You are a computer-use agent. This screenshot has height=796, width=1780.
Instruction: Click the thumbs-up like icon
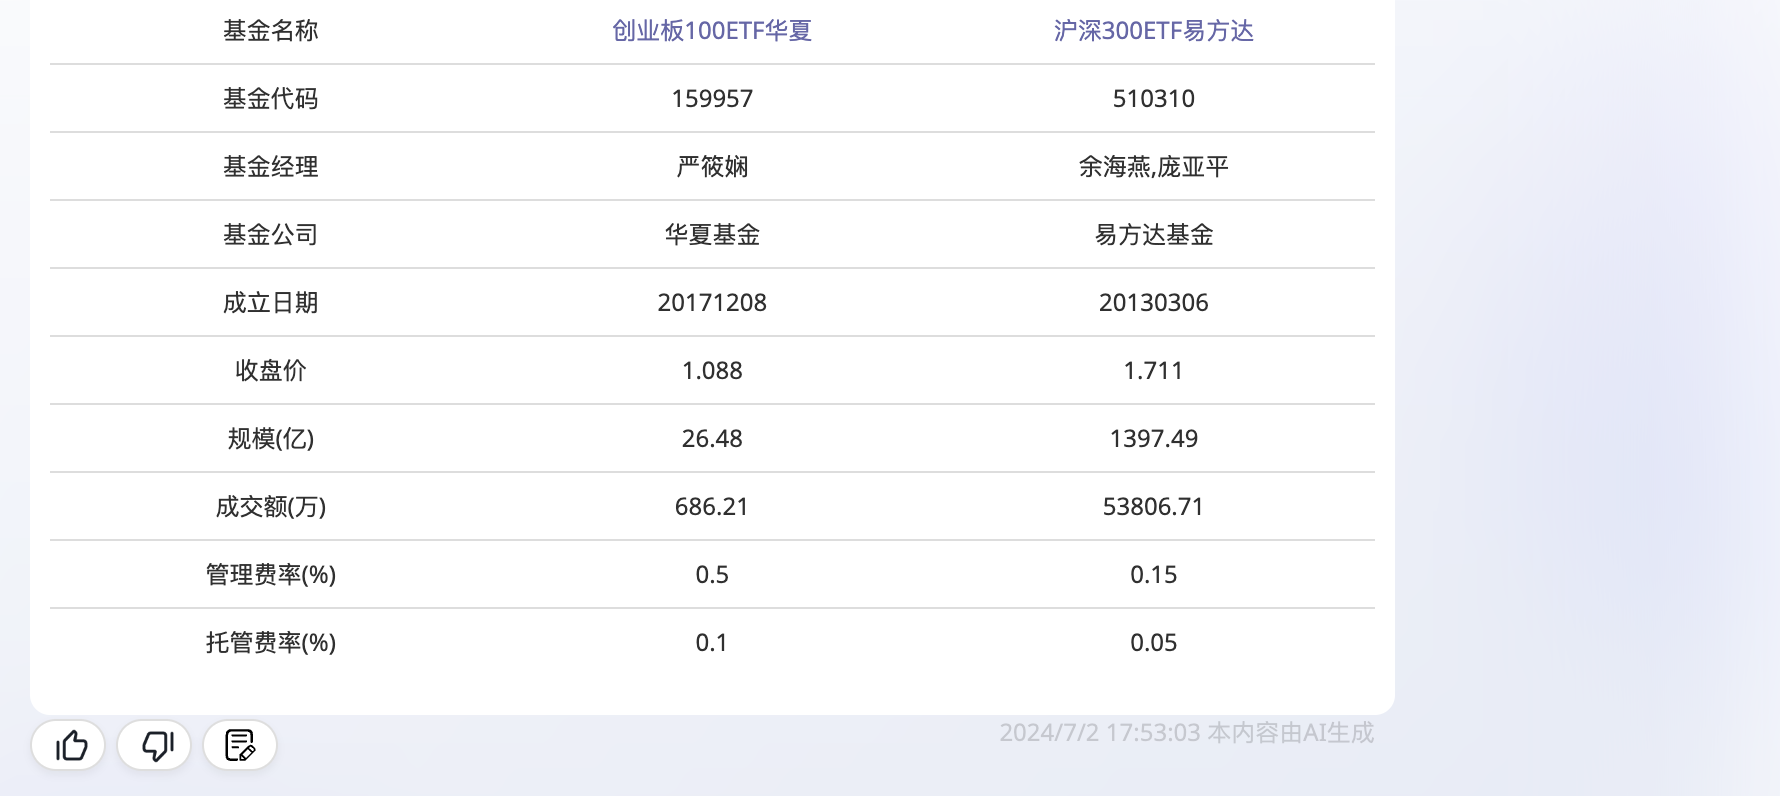pos(68,745)
